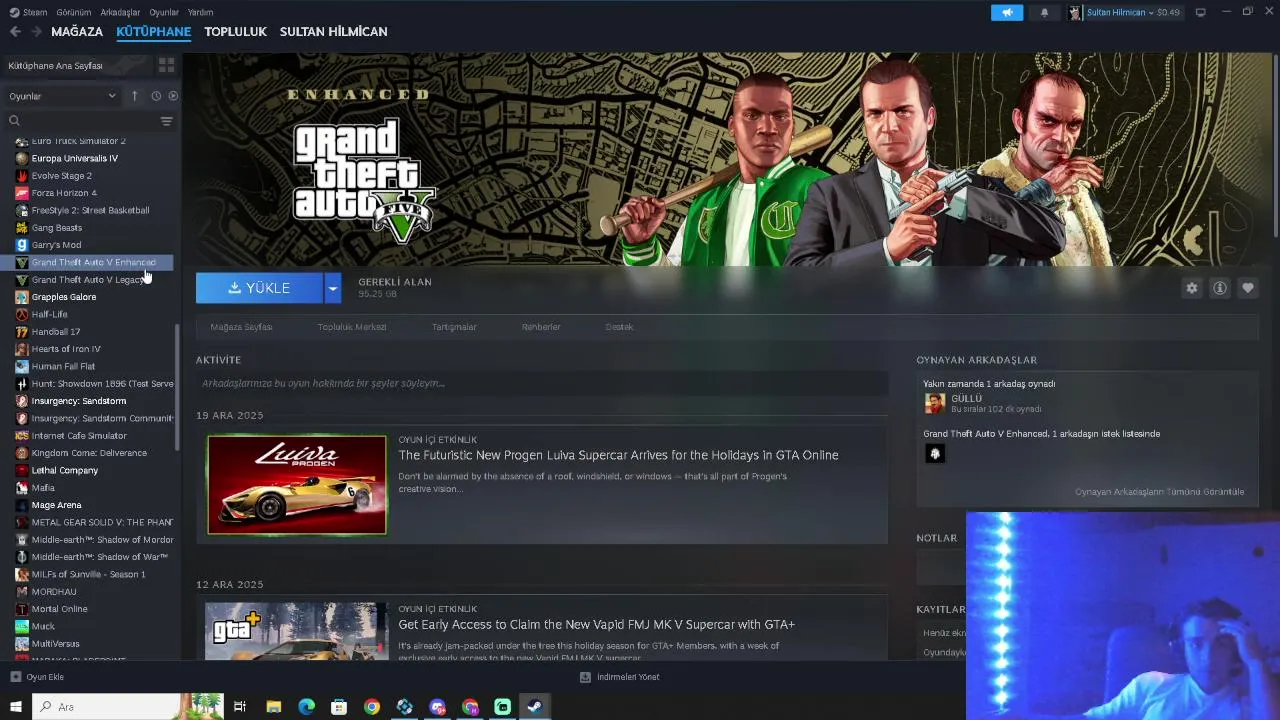The height and width of the screenshot is (720, 1280).
Task: Open GTA+ Vapid FMJ news thumbnail
Action: click(x=297, y=631)
